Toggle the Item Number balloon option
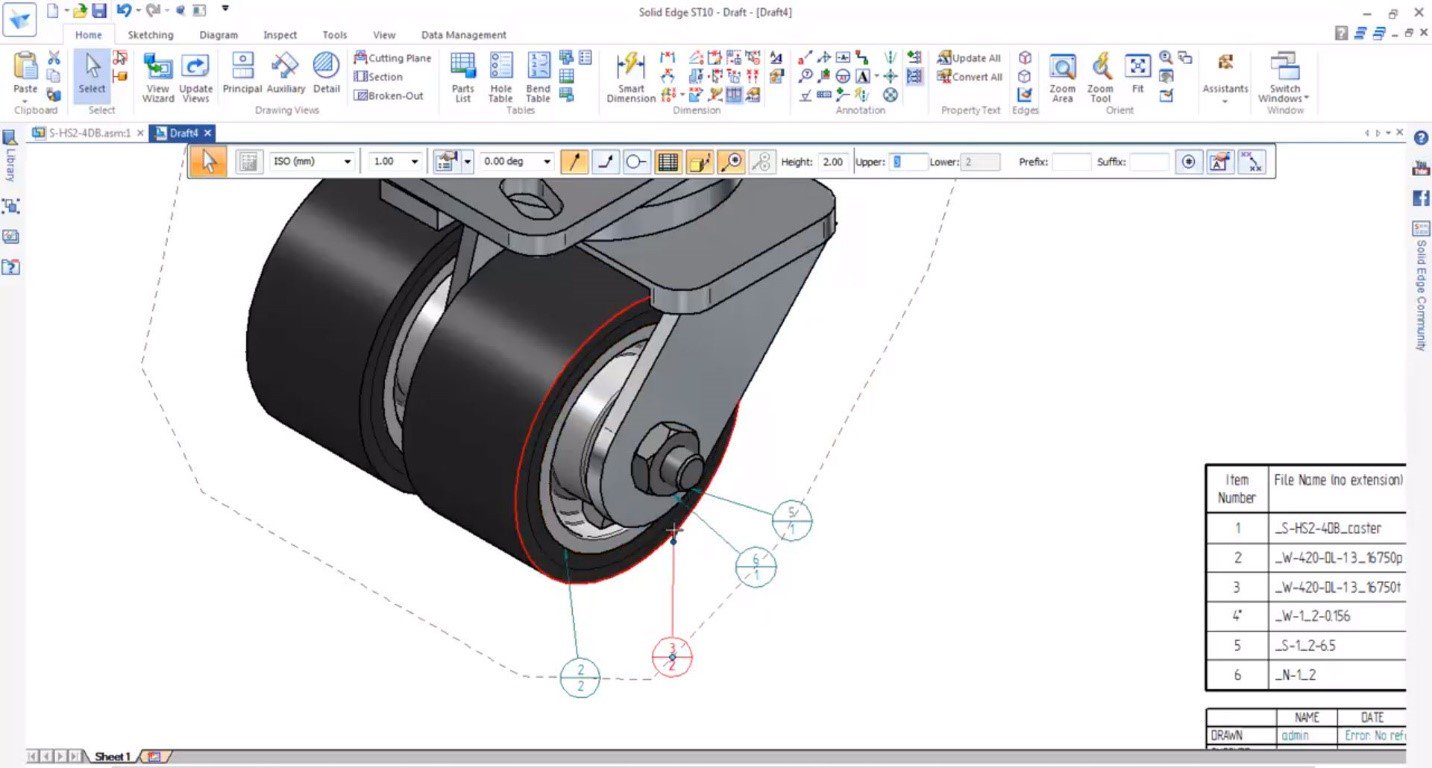This screenshot has height=768, width=1432. click(700, 161)
